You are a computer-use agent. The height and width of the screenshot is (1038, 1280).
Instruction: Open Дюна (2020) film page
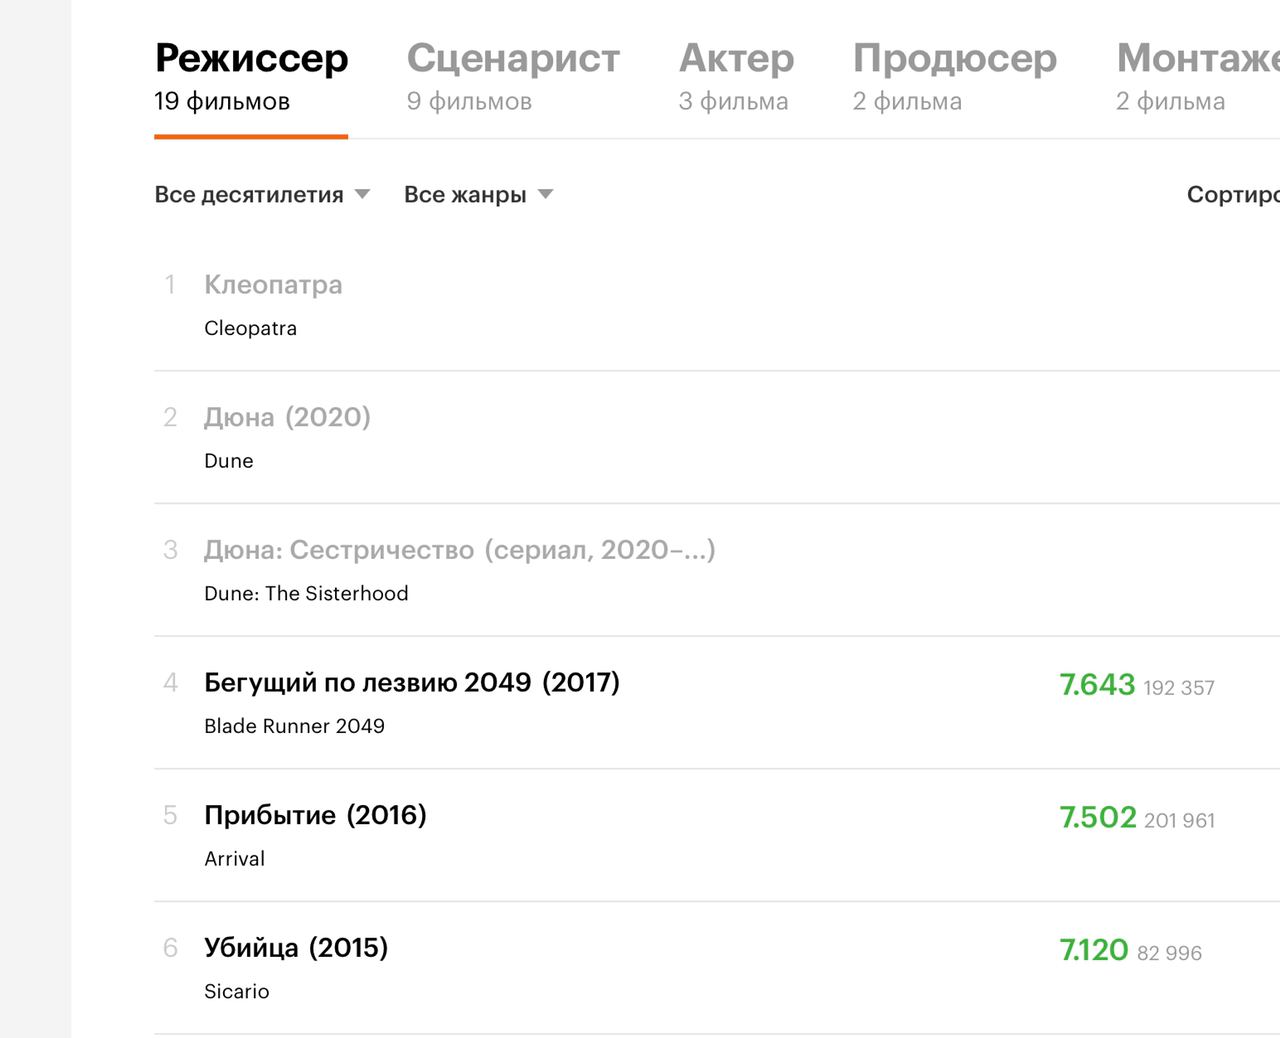point(287,417)
